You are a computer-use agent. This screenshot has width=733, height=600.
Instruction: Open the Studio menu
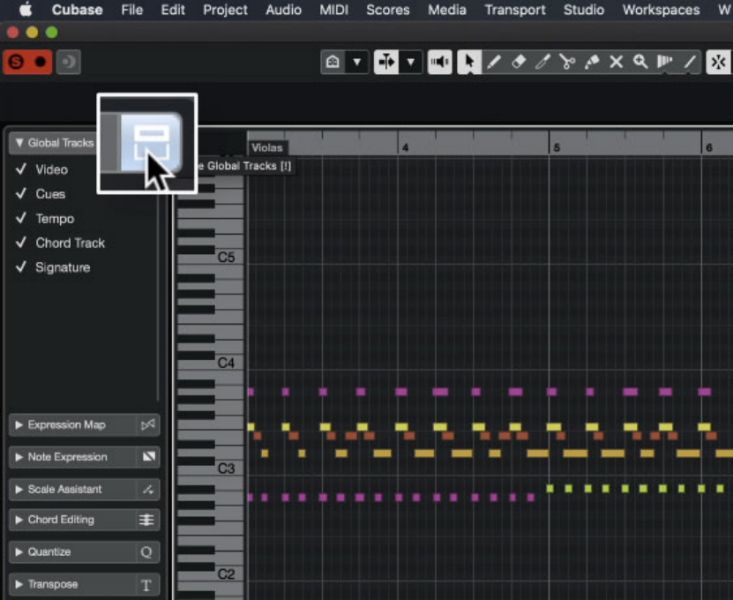(583, 10)
